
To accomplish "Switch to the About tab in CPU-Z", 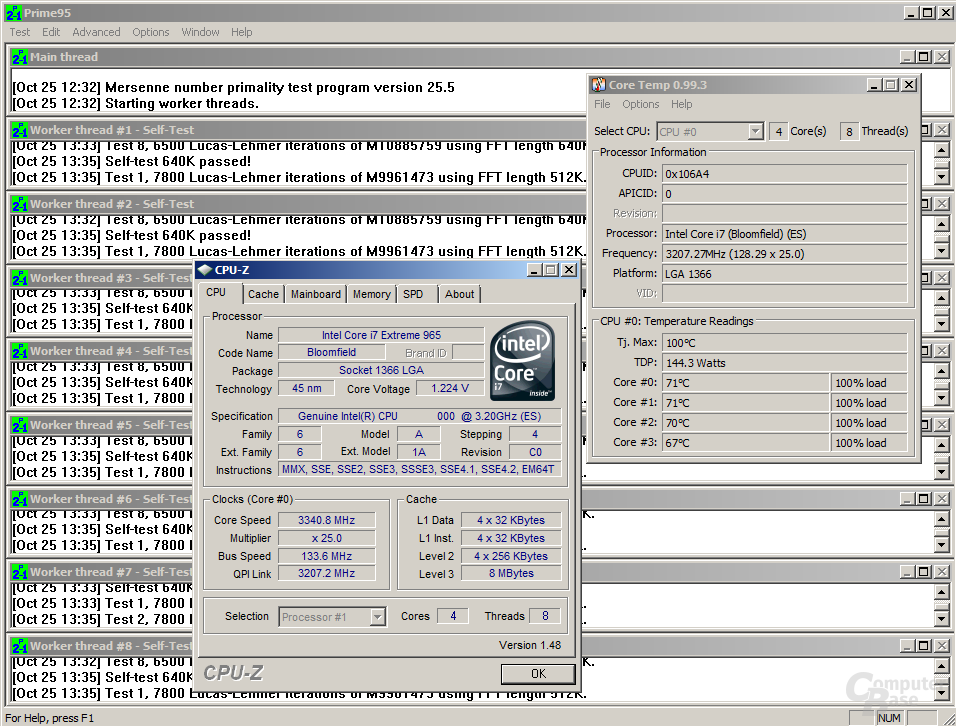I will point(459,294).
